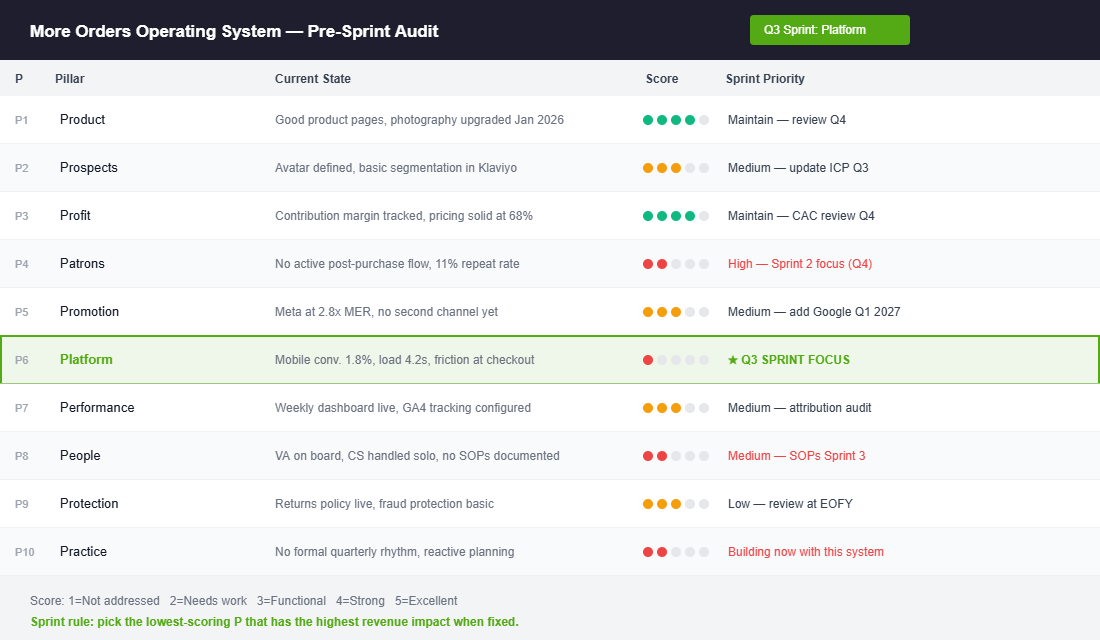Click the P2 row number

(x=22, y=168)
